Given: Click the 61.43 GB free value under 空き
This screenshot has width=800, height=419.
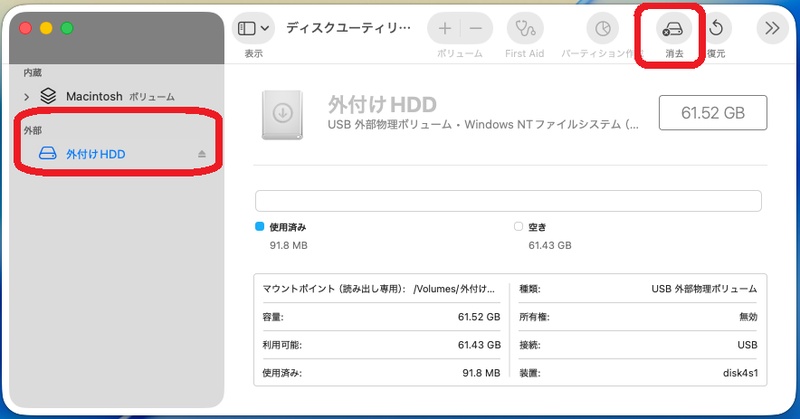Looking at the screenshot, I should point(550,245).
